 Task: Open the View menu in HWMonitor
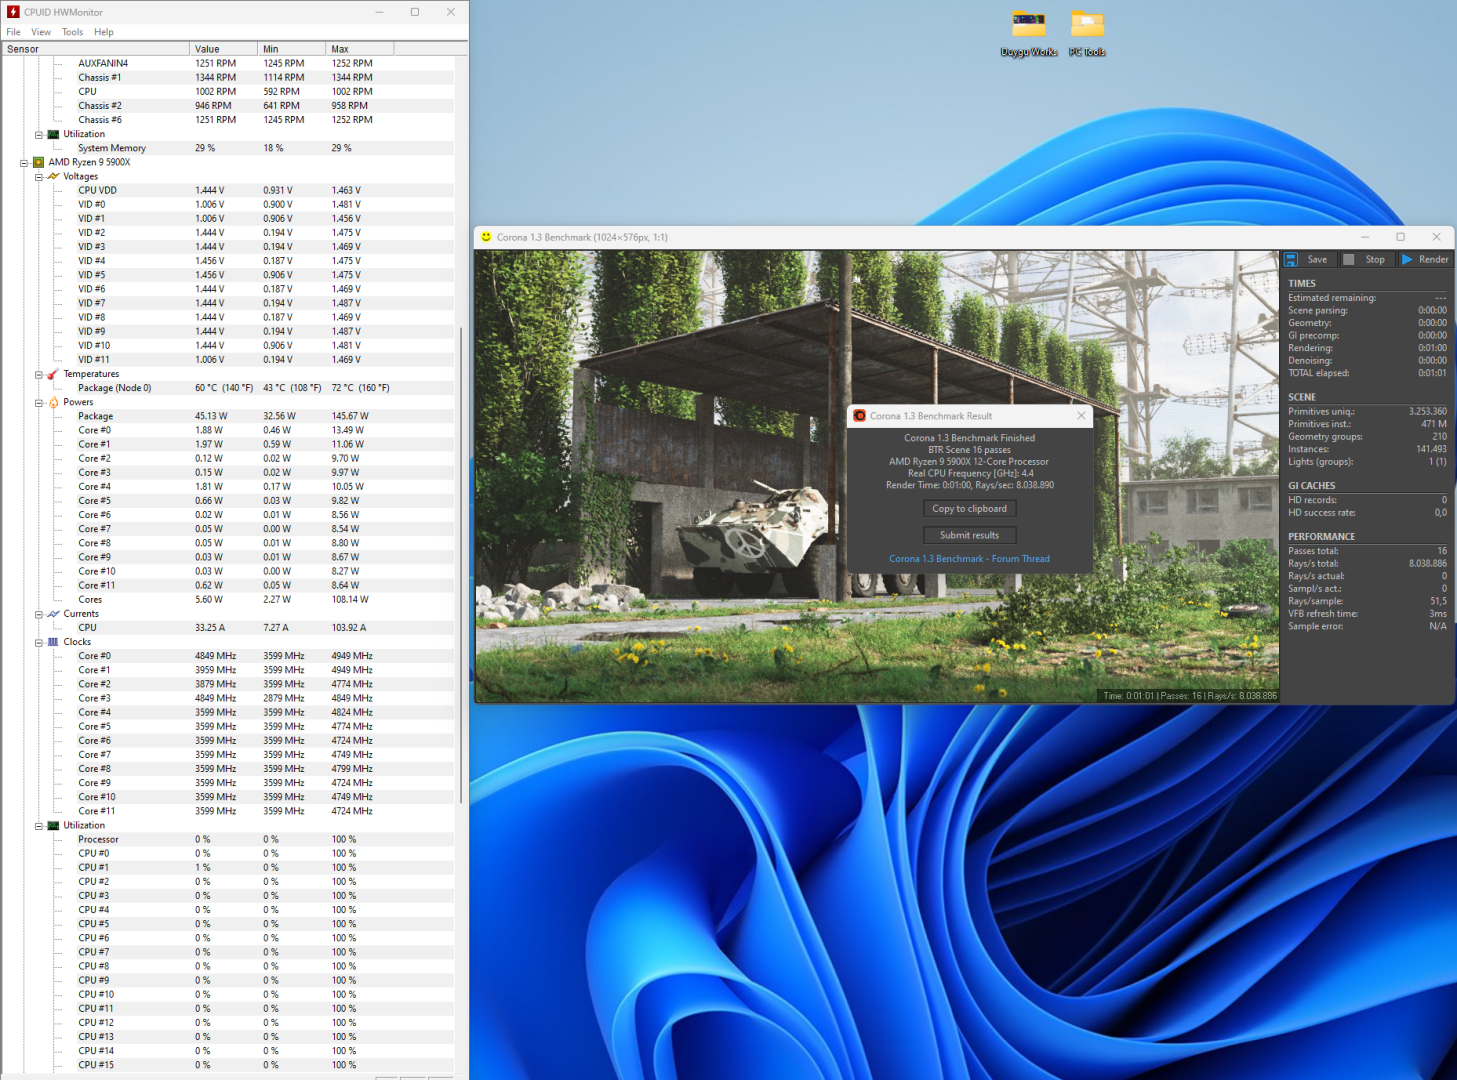[x=41, y=32]
